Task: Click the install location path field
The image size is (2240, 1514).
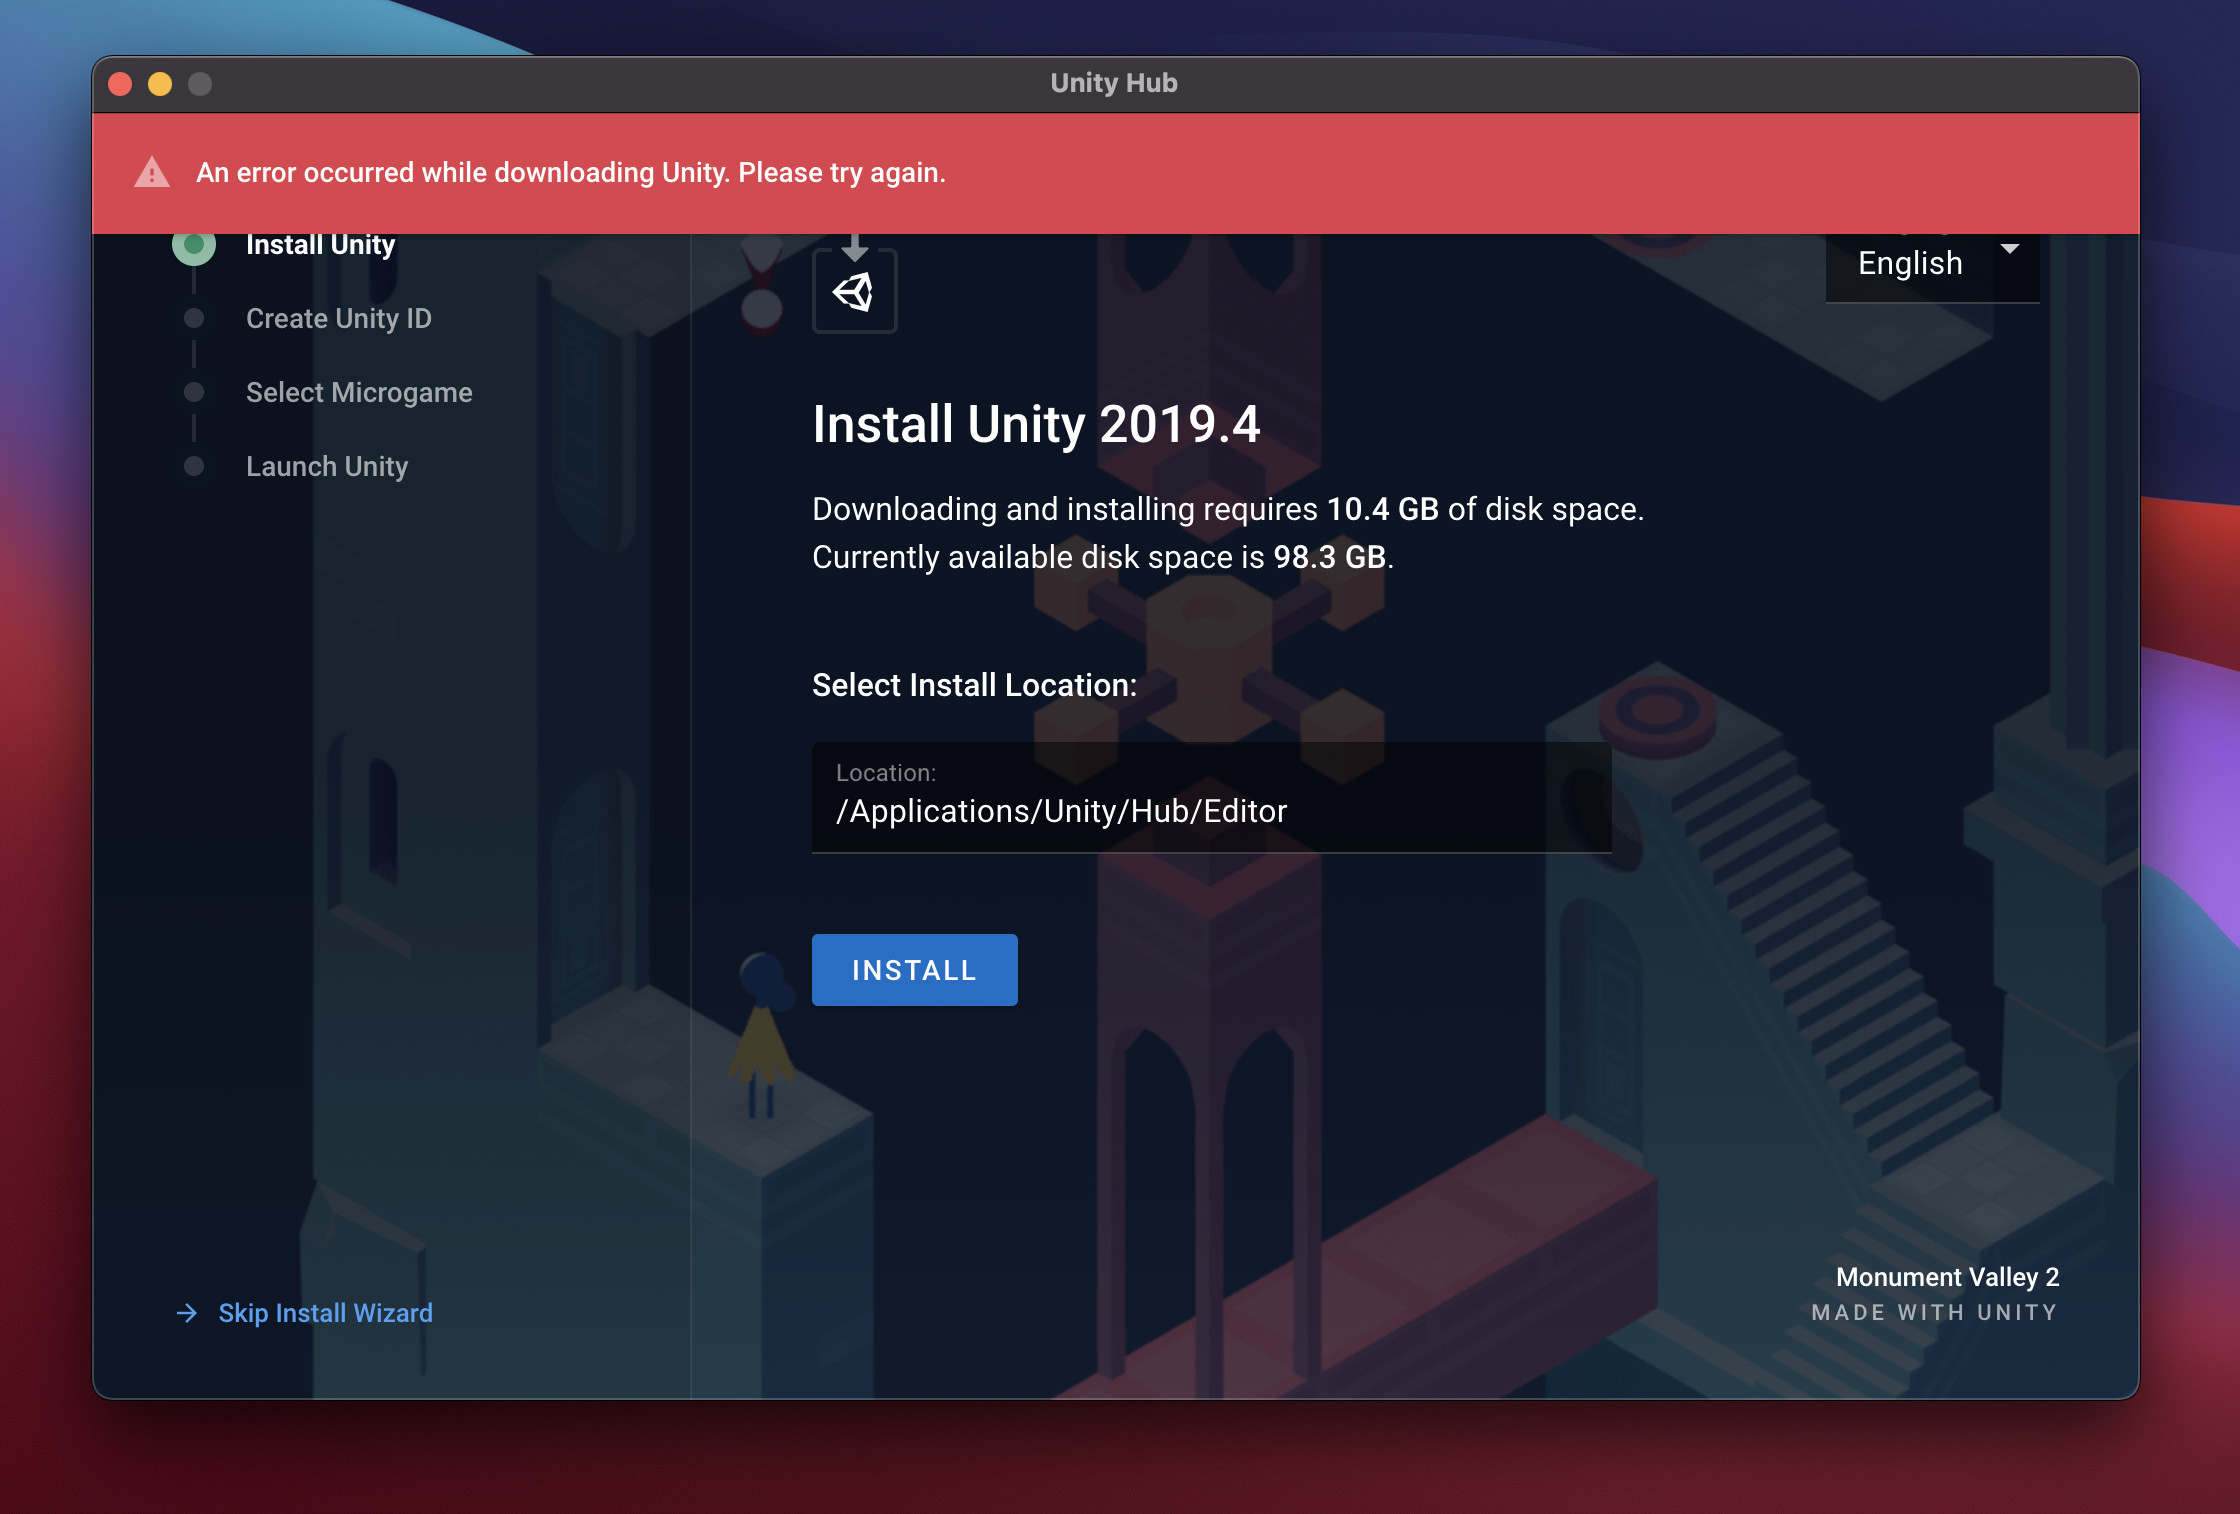Action: pyautogui.click(x=1211, y=797)
